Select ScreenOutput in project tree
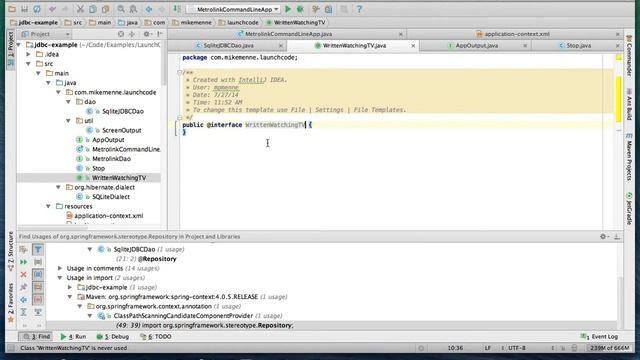Viewport: 640px width, 360px height. (121, 130)
